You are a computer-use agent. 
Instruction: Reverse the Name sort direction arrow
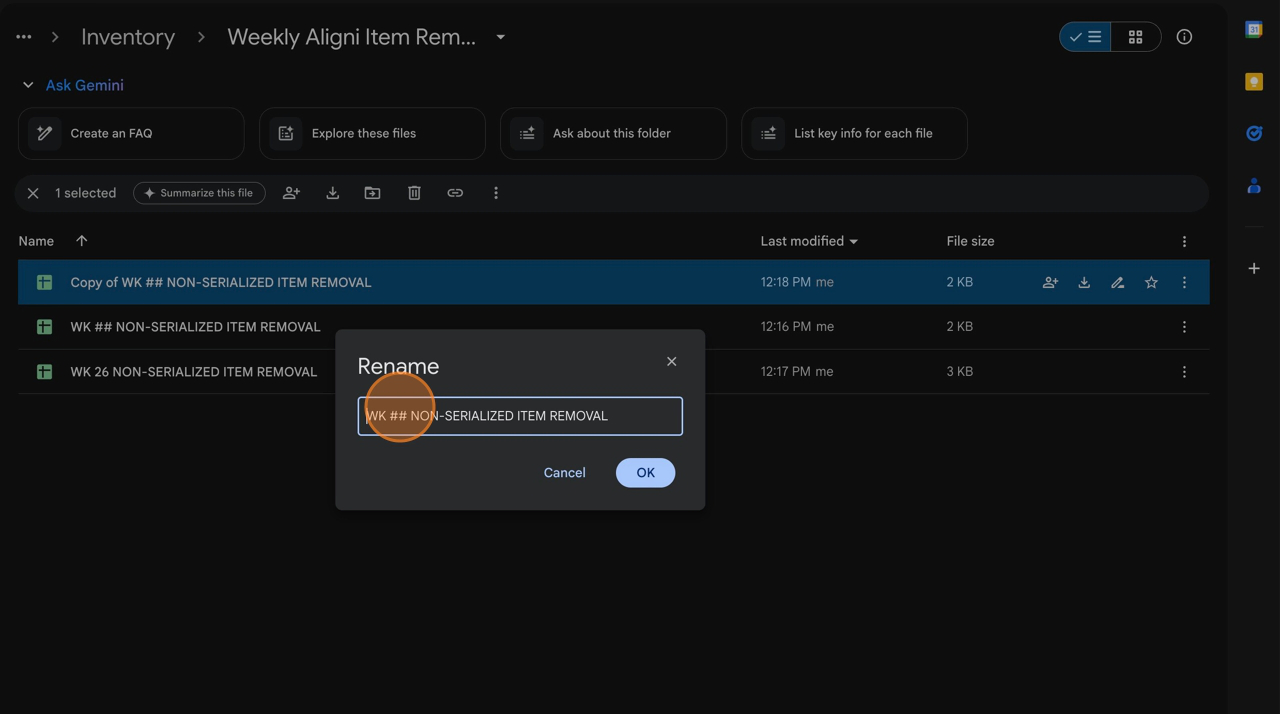(x=82, y=241)
